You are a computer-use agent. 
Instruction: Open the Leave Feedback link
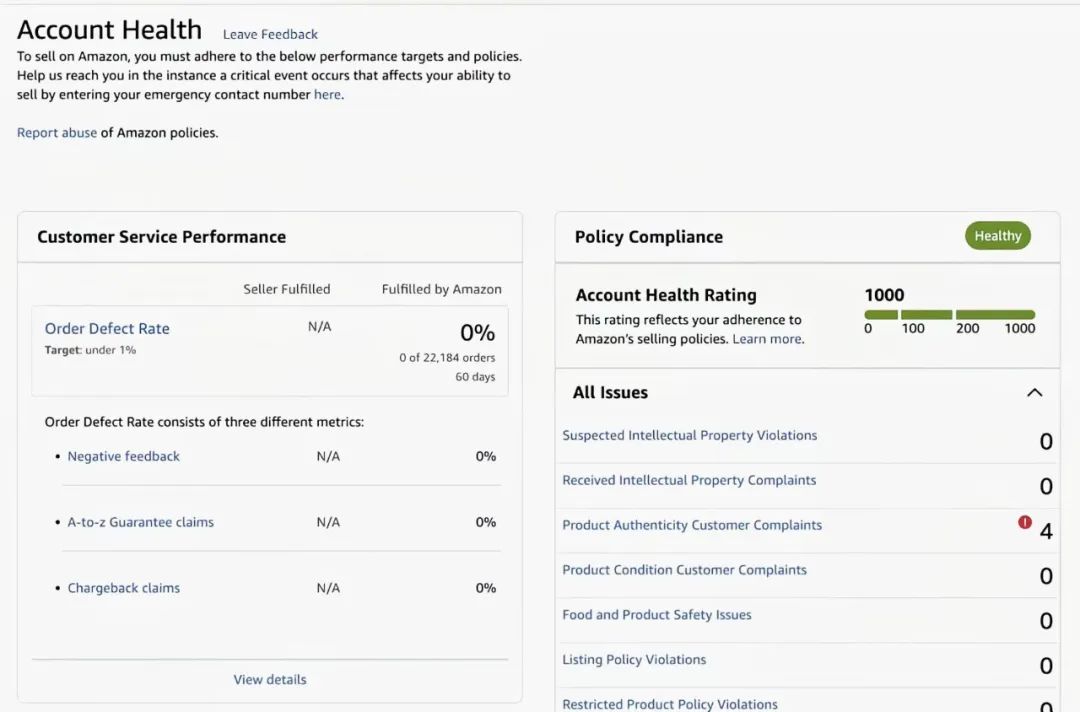coord(270,34)
